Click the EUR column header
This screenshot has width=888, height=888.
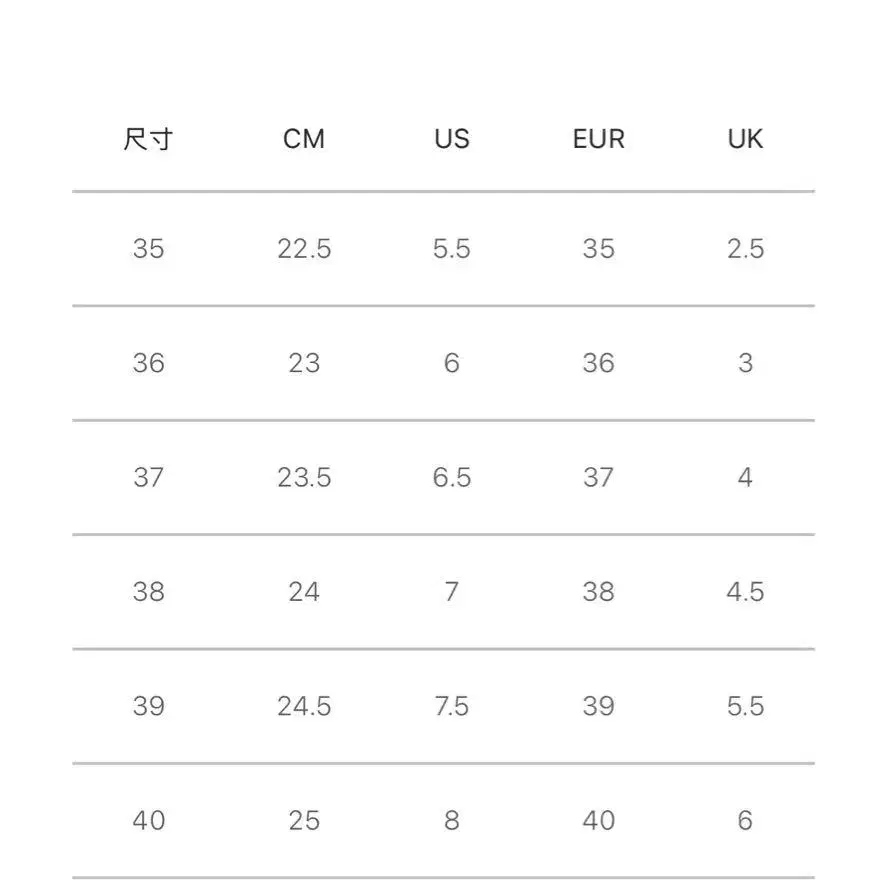pyautogui.click(x=598, y=139)
